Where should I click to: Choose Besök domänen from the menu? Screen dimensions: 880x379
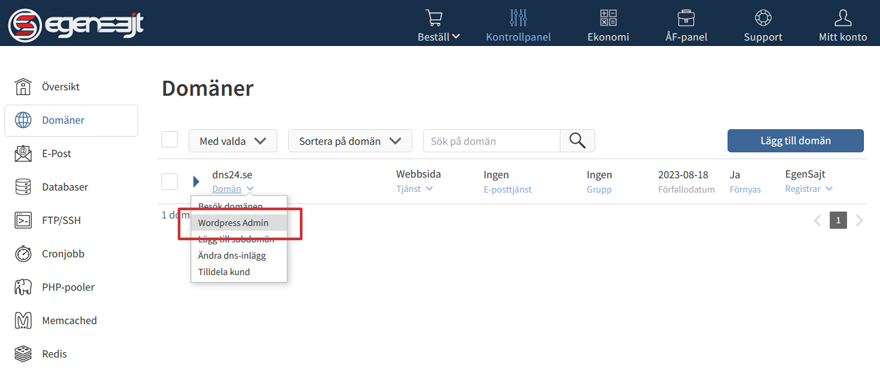click(x=230, y=206)
